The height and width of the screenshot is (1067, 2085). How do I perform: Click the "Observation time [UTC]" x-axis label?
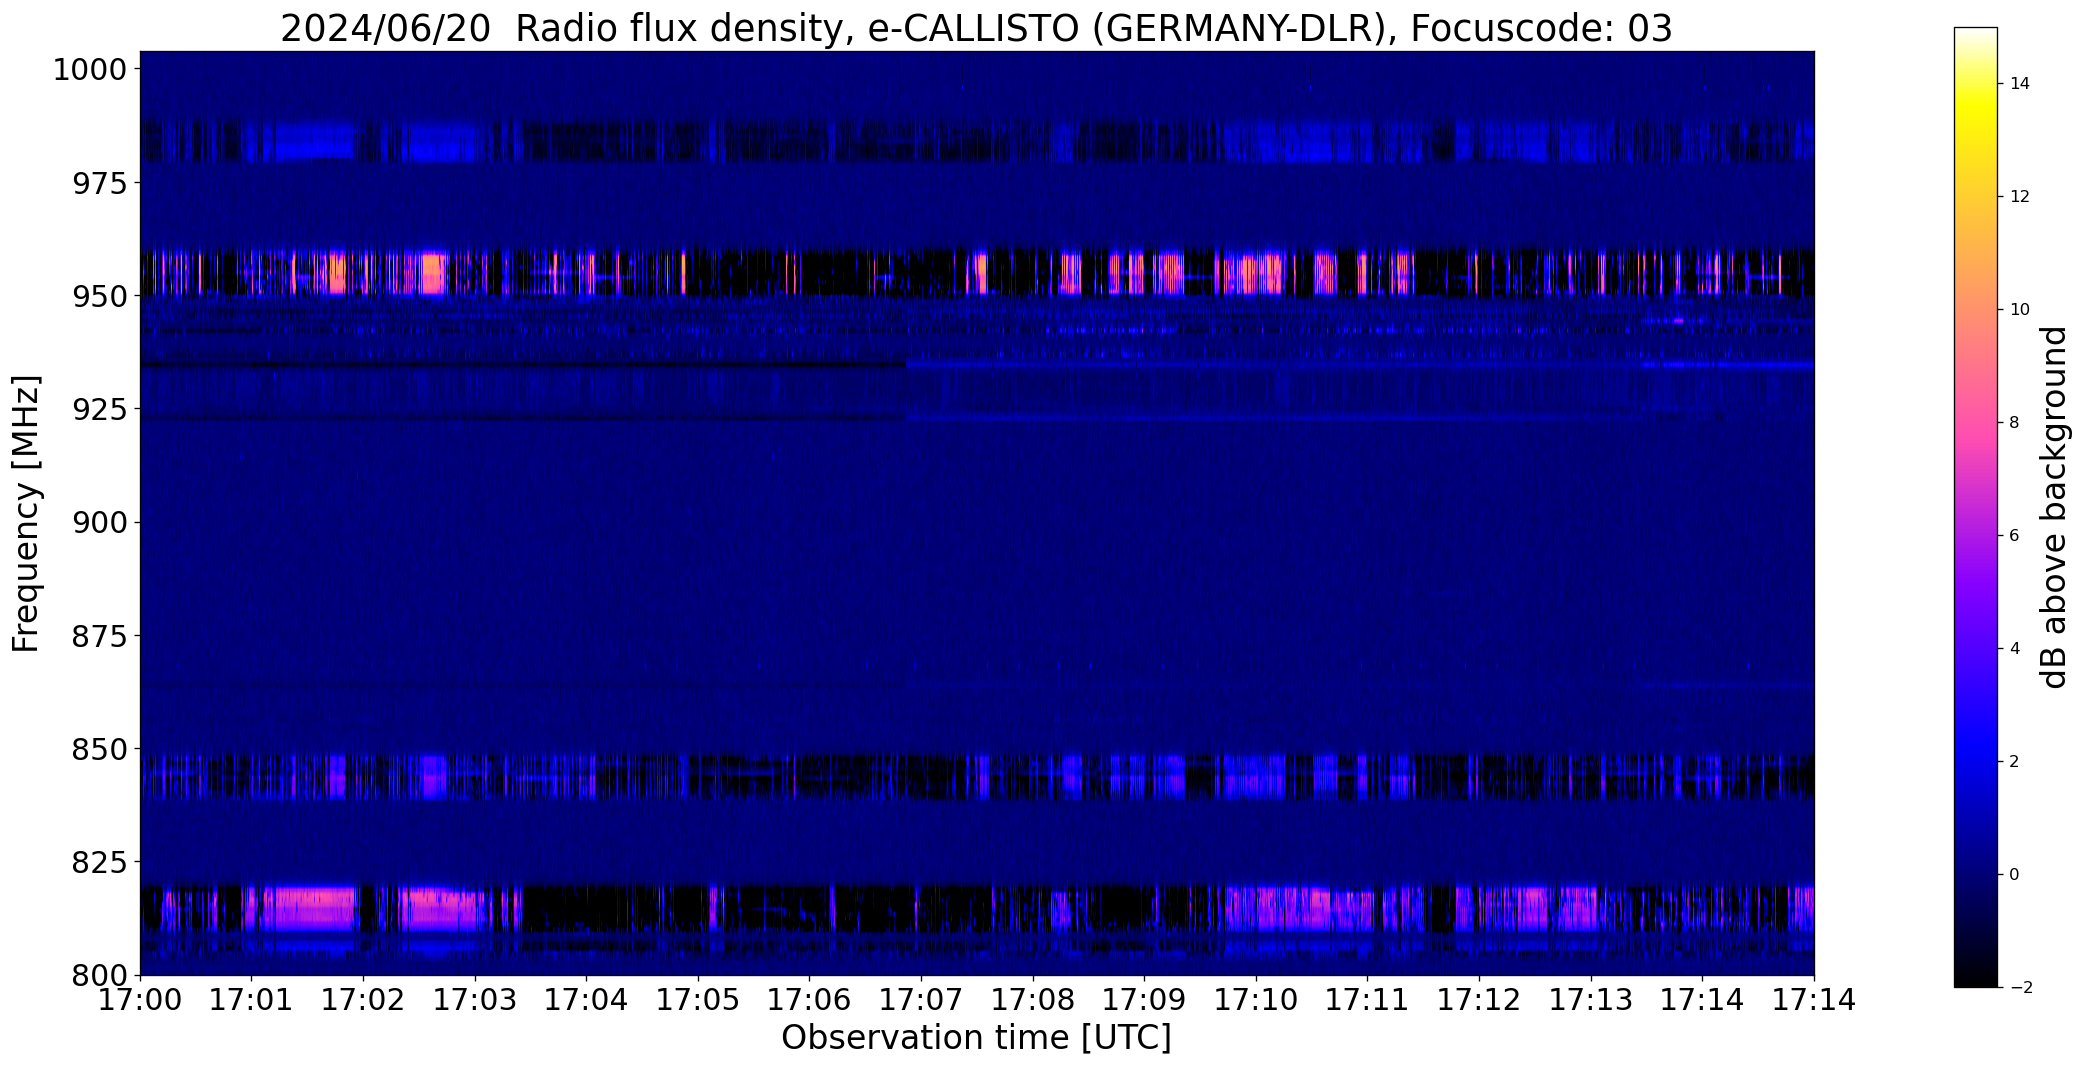976,1038
